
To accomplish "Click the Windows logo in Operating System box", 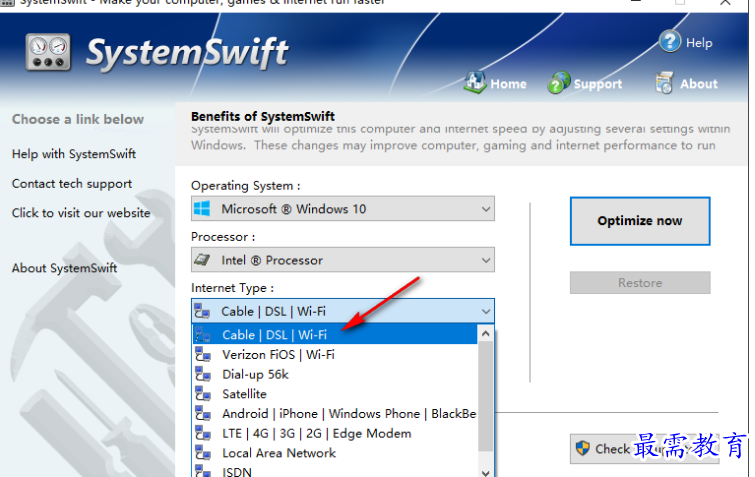I will point(202,208).
